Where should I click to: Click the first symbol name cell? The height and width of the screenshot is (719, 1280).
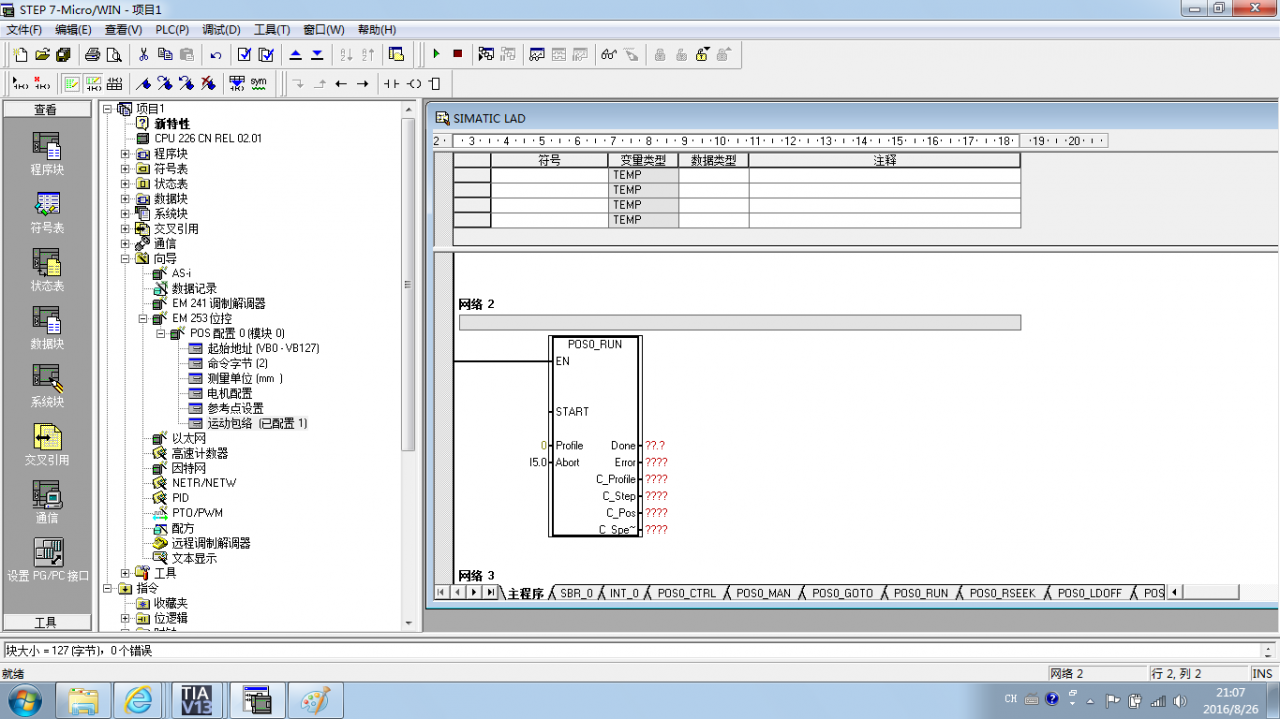coord(549,175)
